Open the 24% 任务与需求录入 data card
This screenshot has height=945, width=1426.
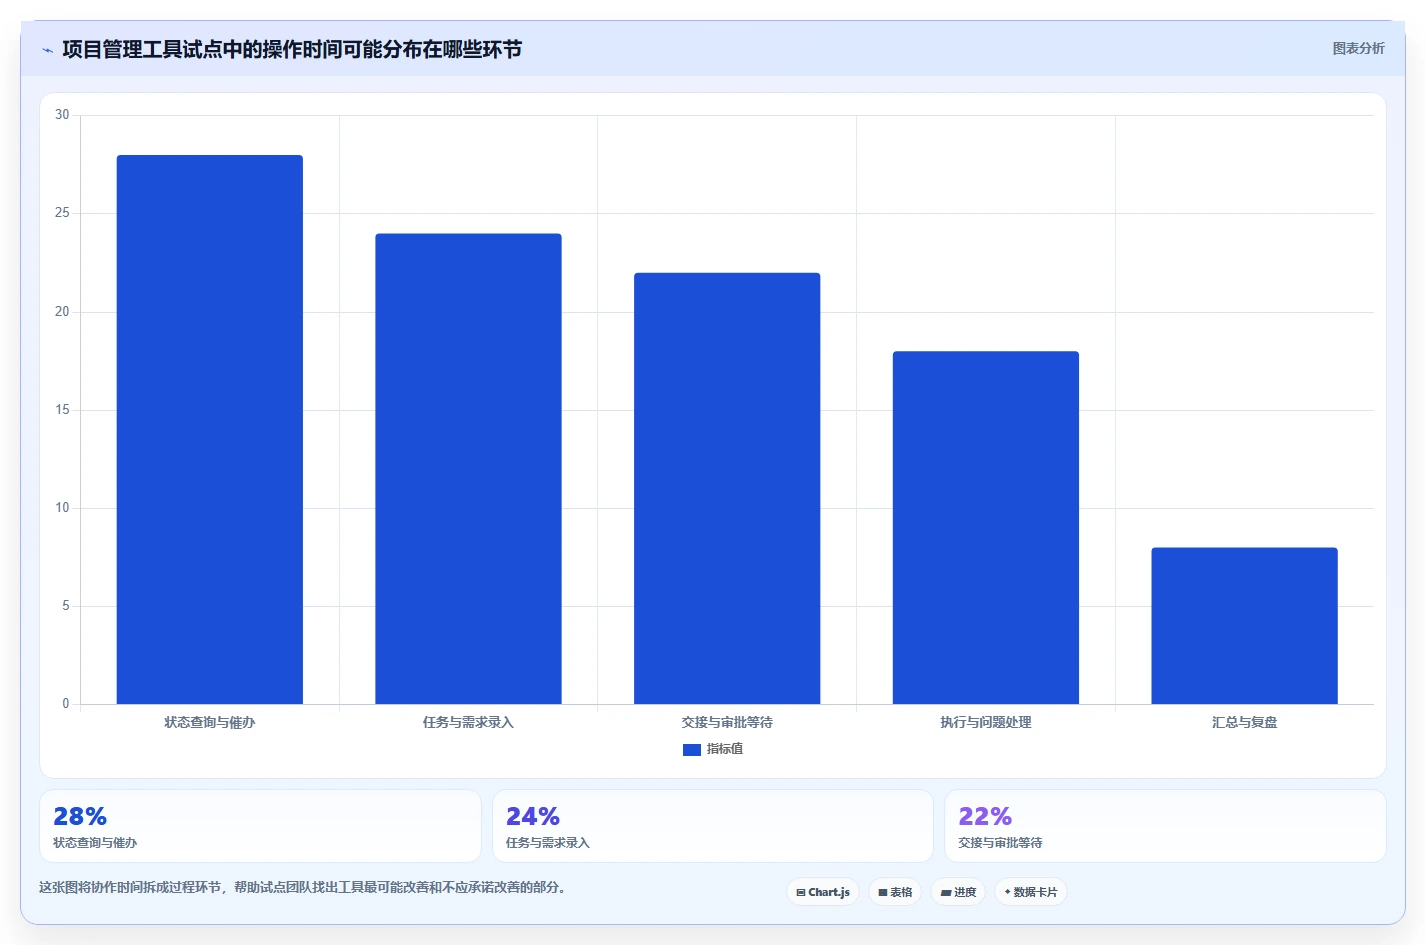point(713,826)
